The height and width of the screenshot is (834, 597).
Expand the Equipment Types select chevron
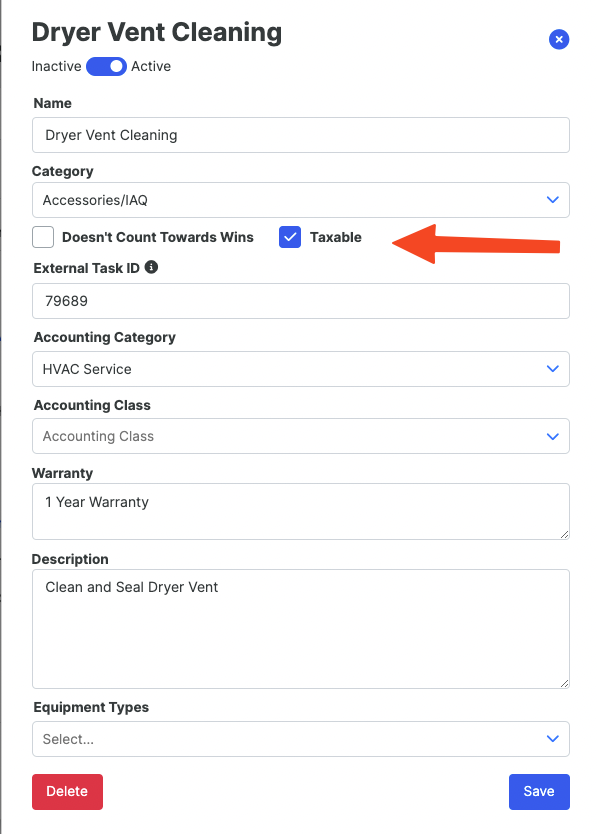[553, 739]
